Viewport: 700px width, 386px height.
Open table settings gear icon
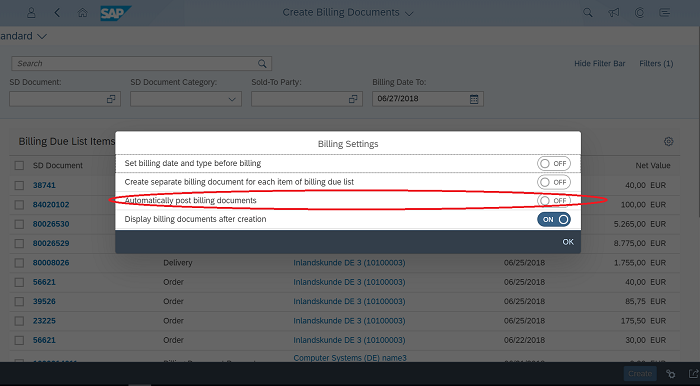tap(668, 141)
